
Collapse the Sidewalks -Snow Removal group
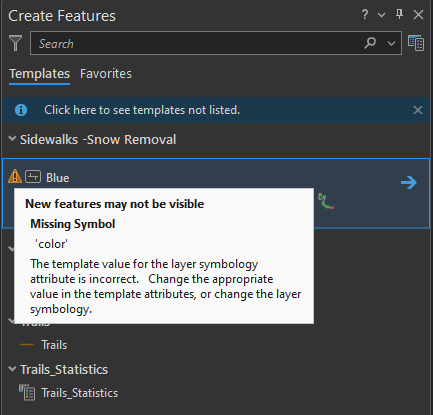tap(12, 139)
